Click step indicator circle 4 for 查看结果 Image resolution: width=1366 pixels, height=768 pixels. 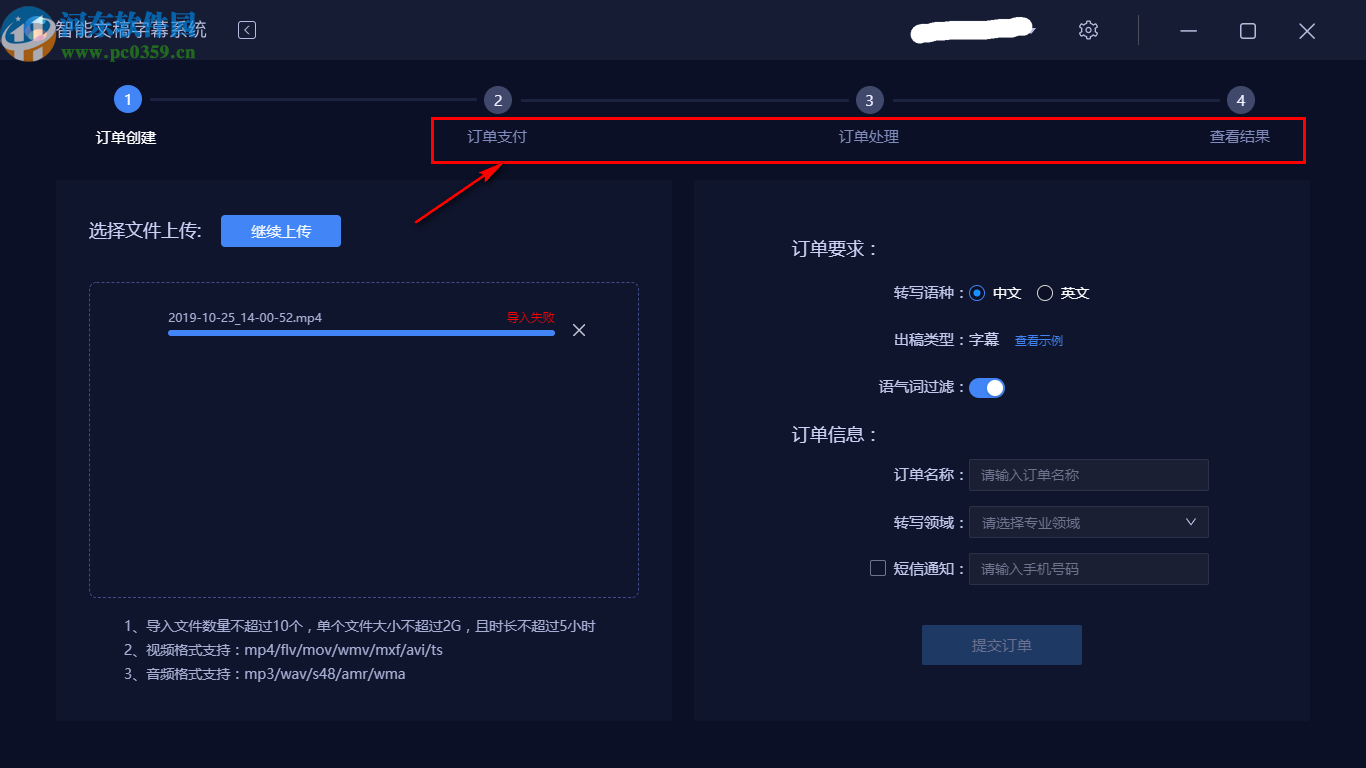point(1240,99)
